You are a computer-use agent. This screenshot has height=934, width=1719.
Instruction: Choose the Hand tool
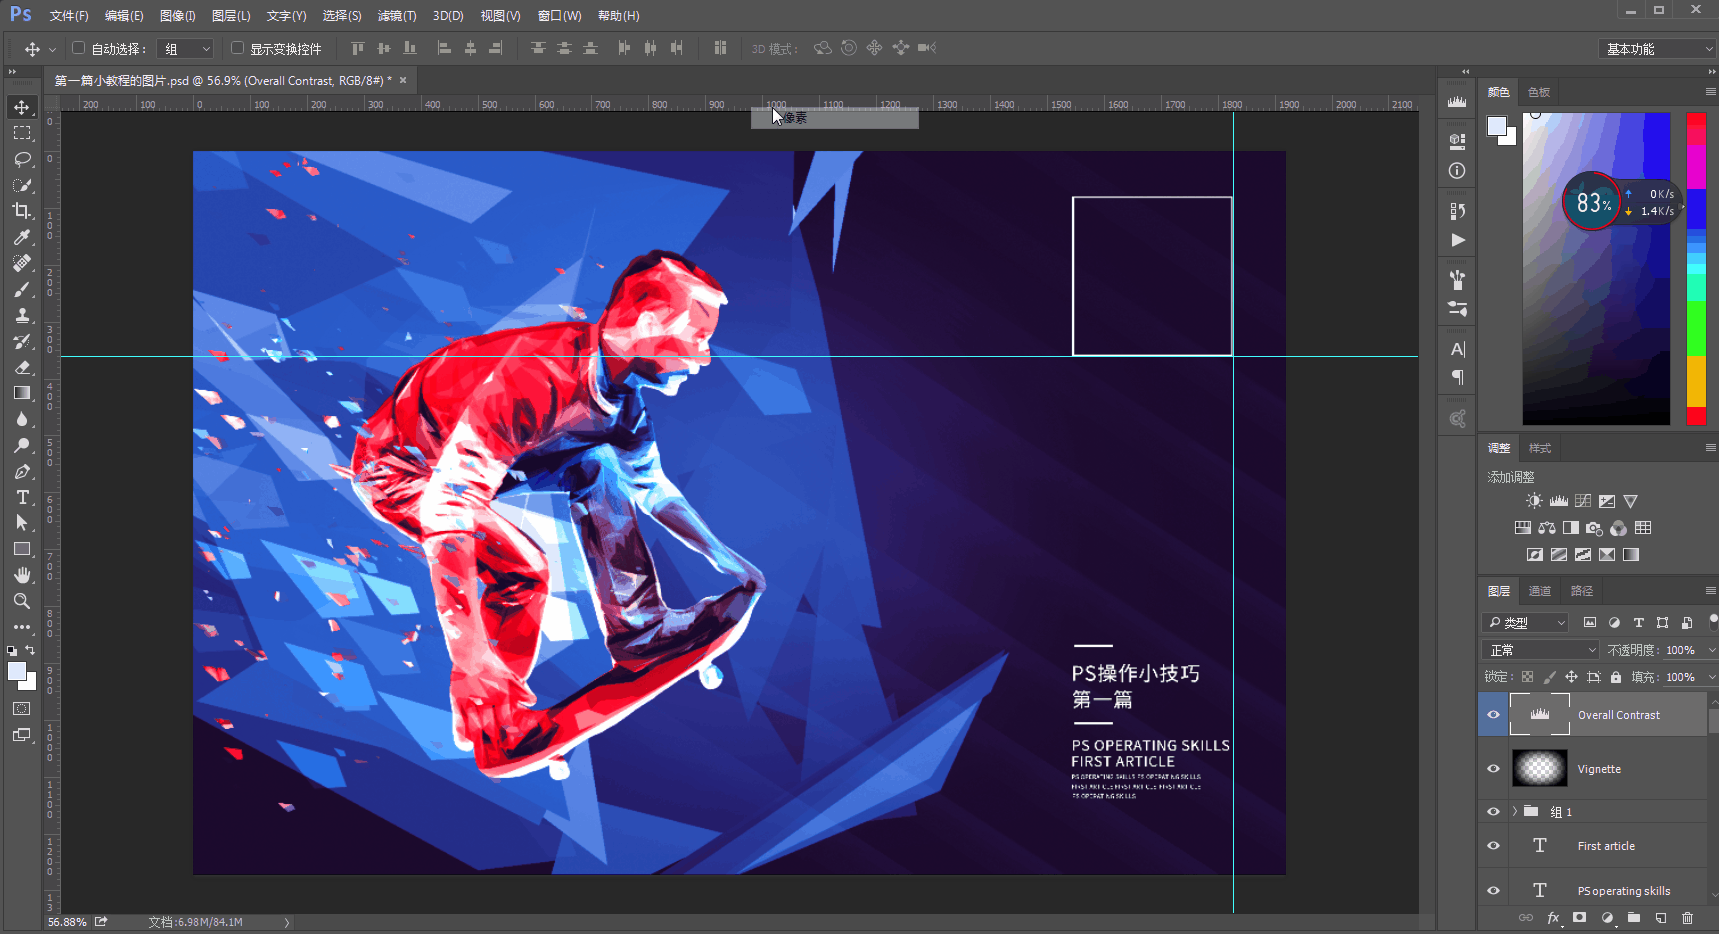click(x=22, y=575)
